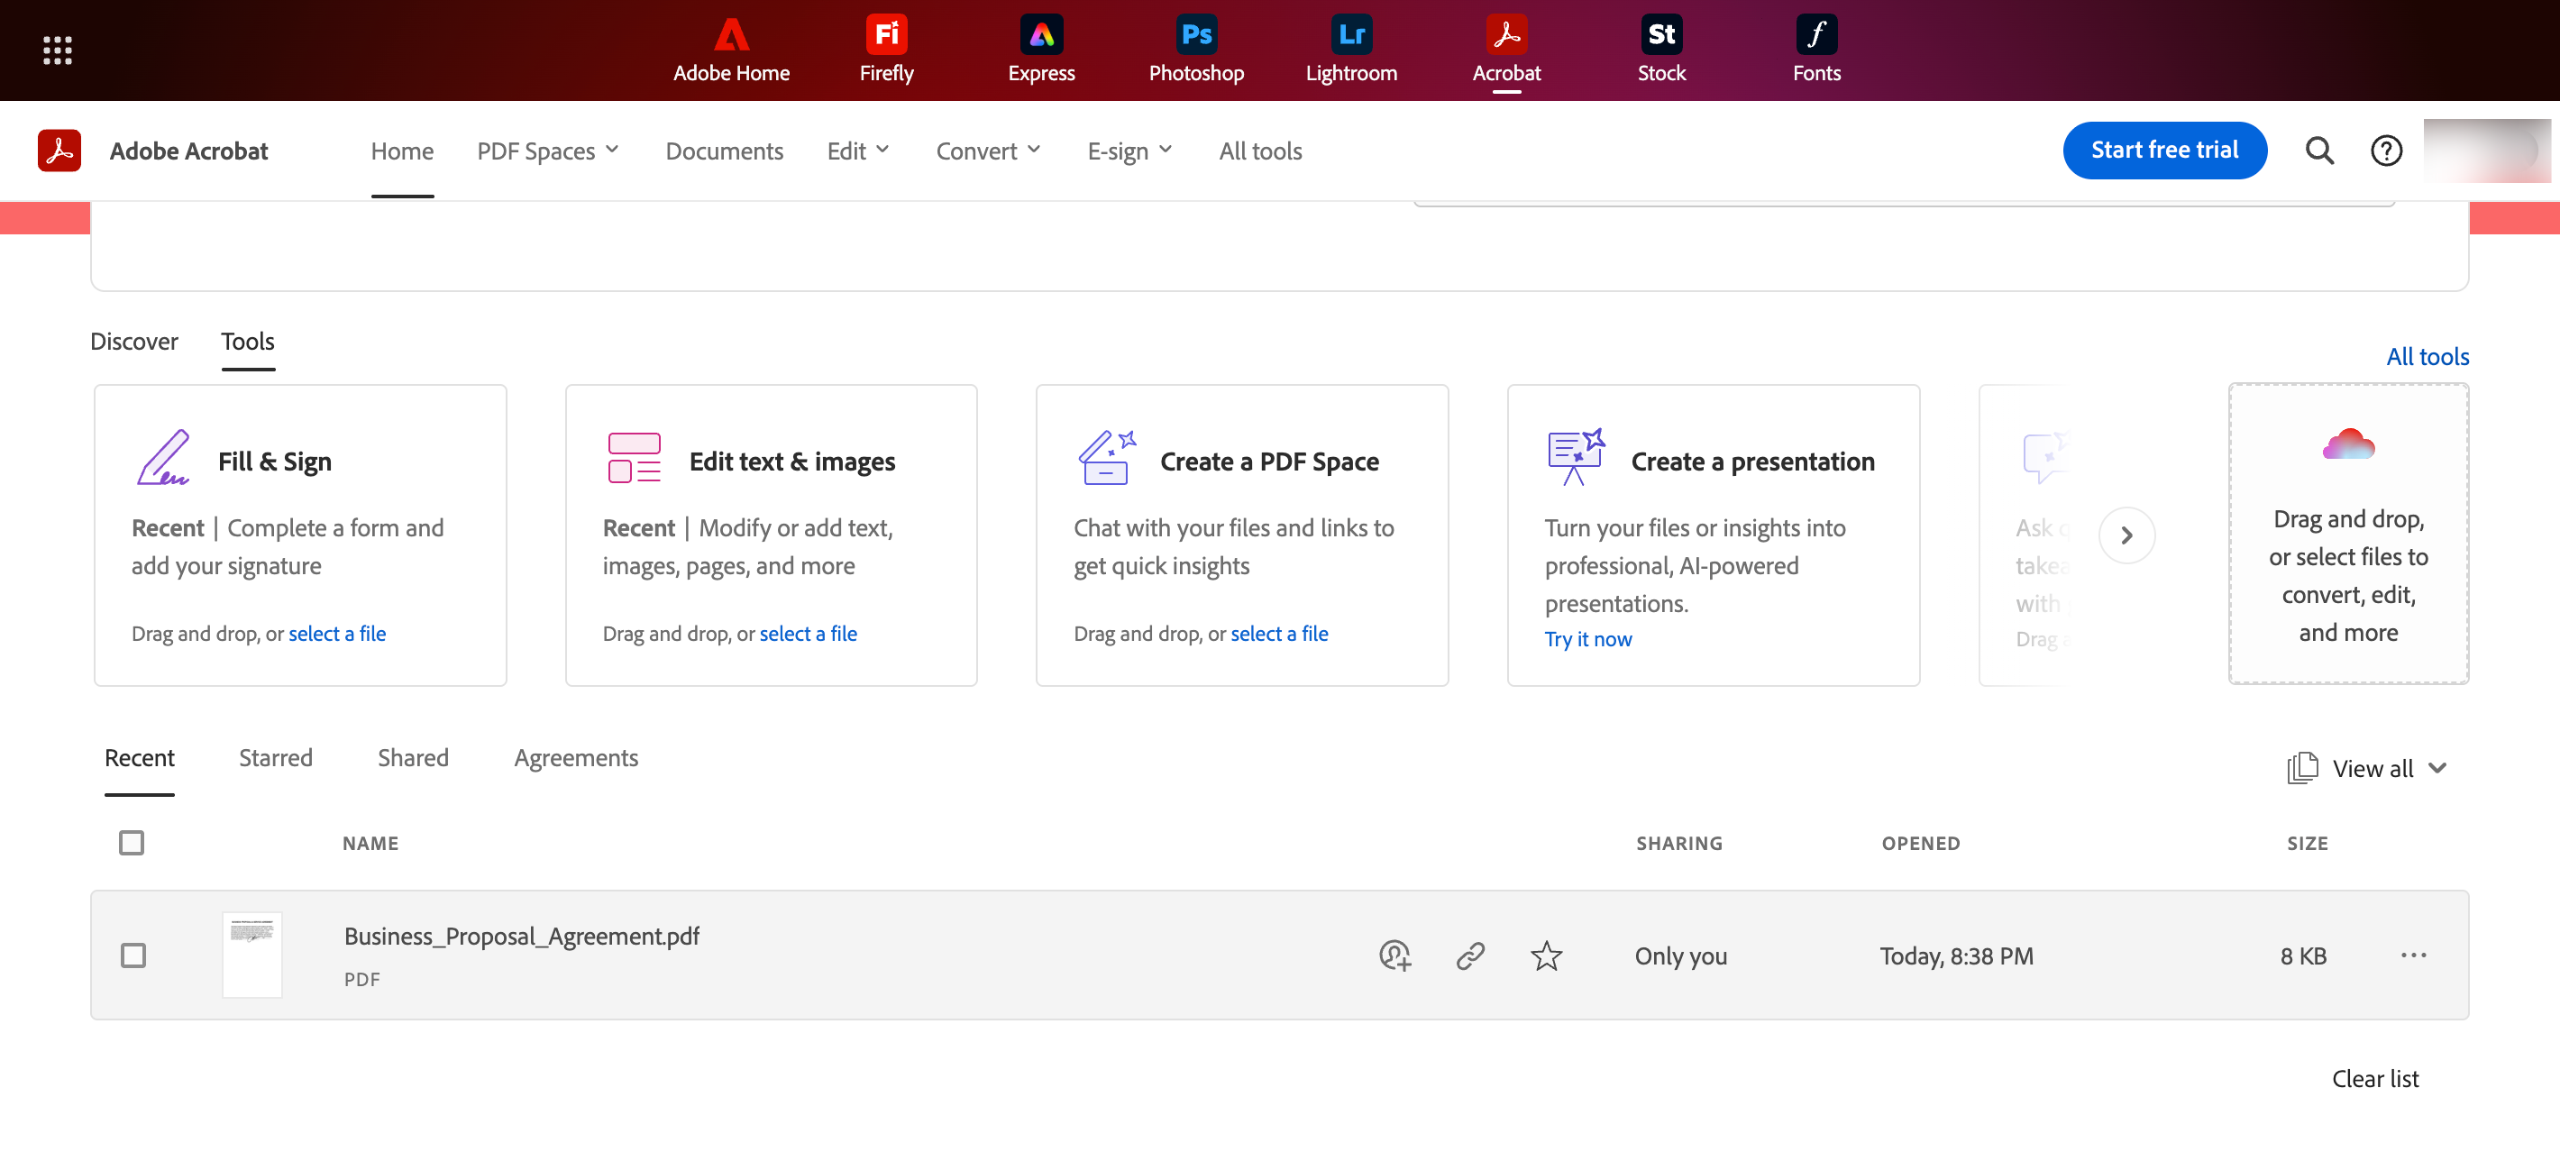The width and height of the screenshot is (2560, 1170).
Task: Open the Adobe apps grid launcher
Action: coord(57,50)
